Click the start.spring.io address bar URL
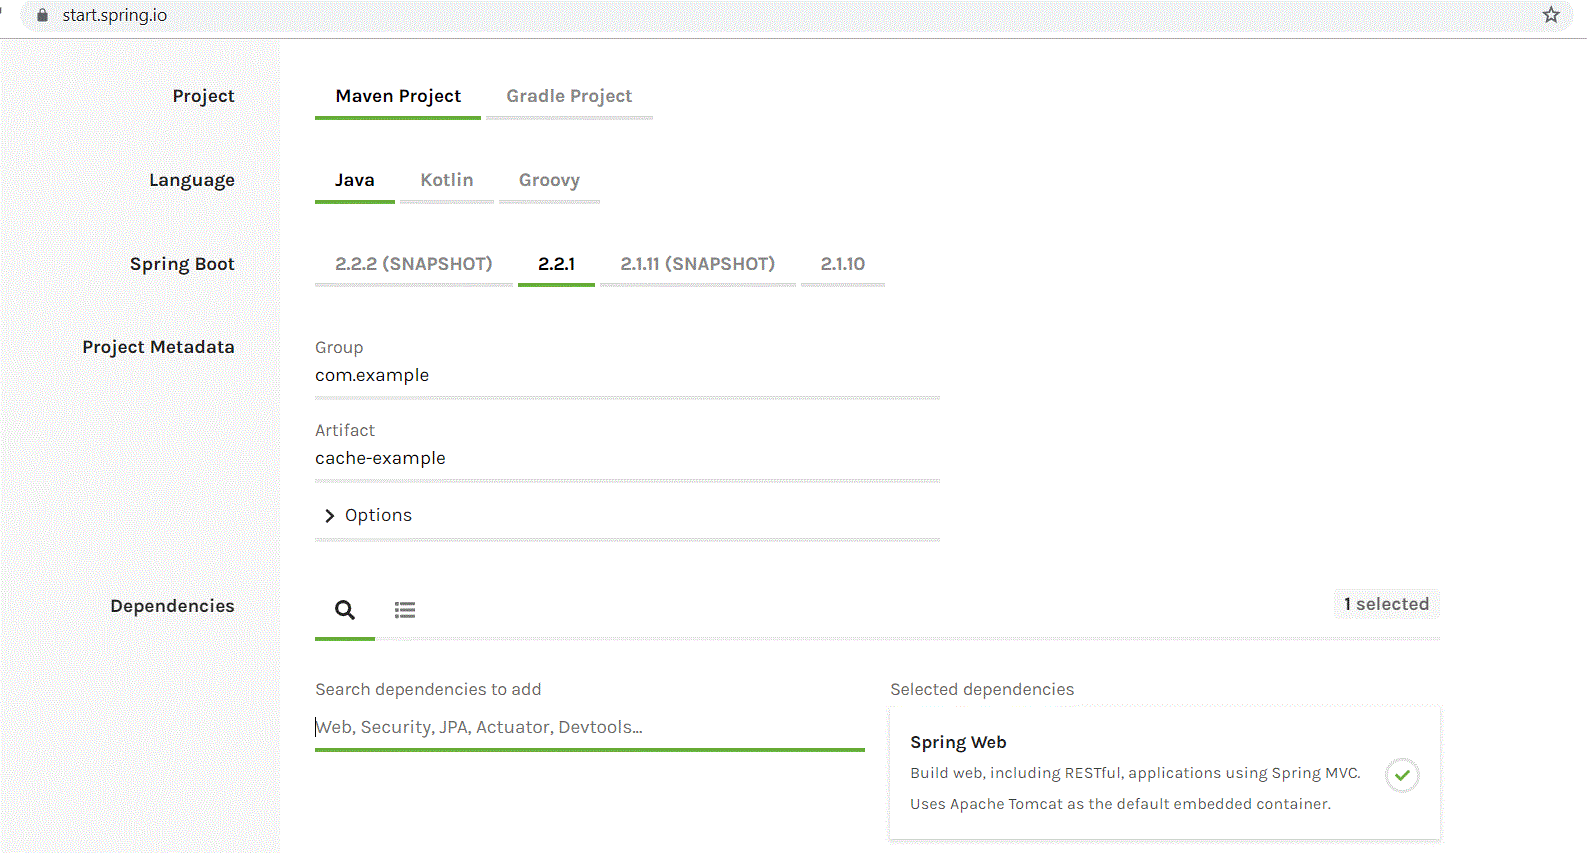 115,15
